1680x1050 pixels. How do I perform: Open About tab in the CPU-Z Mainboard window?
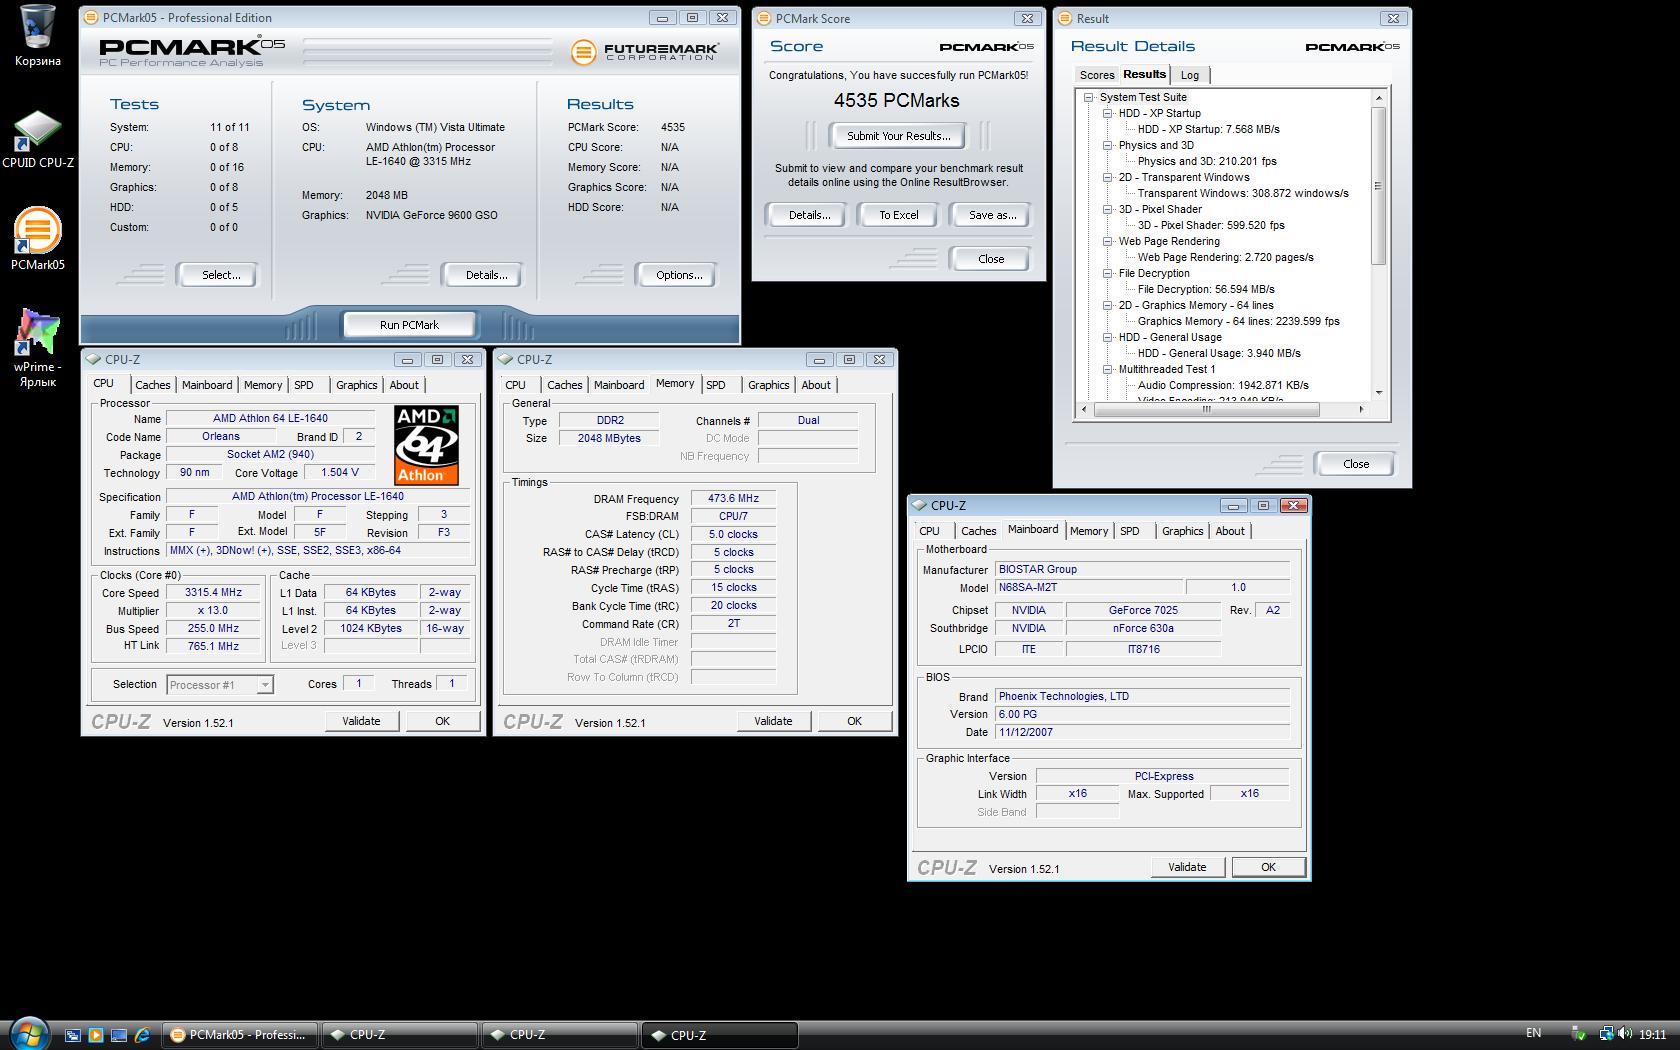(1230, 531)
